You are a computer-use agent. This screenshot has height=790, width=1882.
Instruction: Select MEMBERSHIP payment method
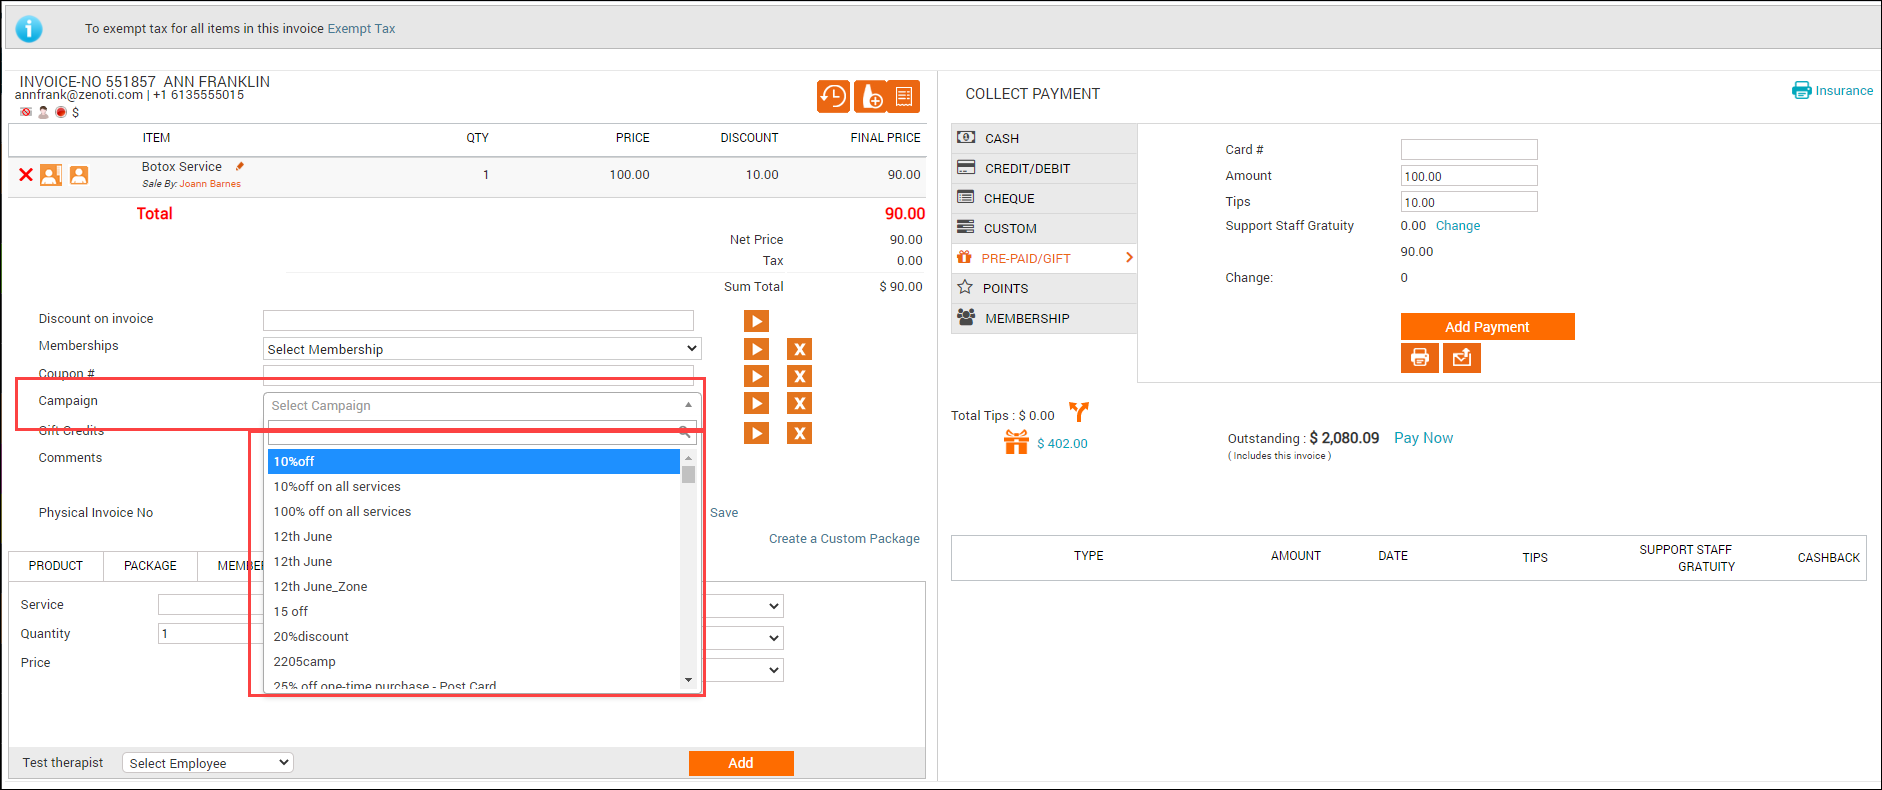point(1044,318)
